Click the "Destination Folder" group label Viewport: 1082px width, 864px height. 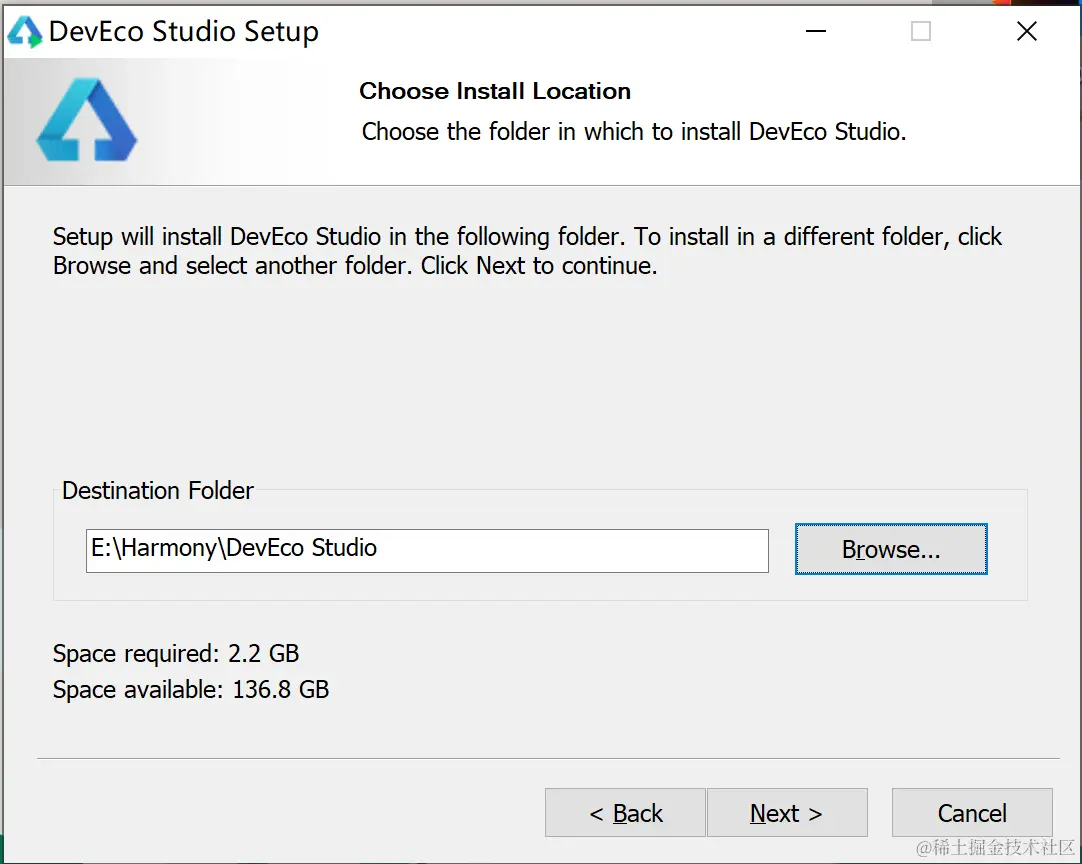pyautogui.click(x=158, y=490)
